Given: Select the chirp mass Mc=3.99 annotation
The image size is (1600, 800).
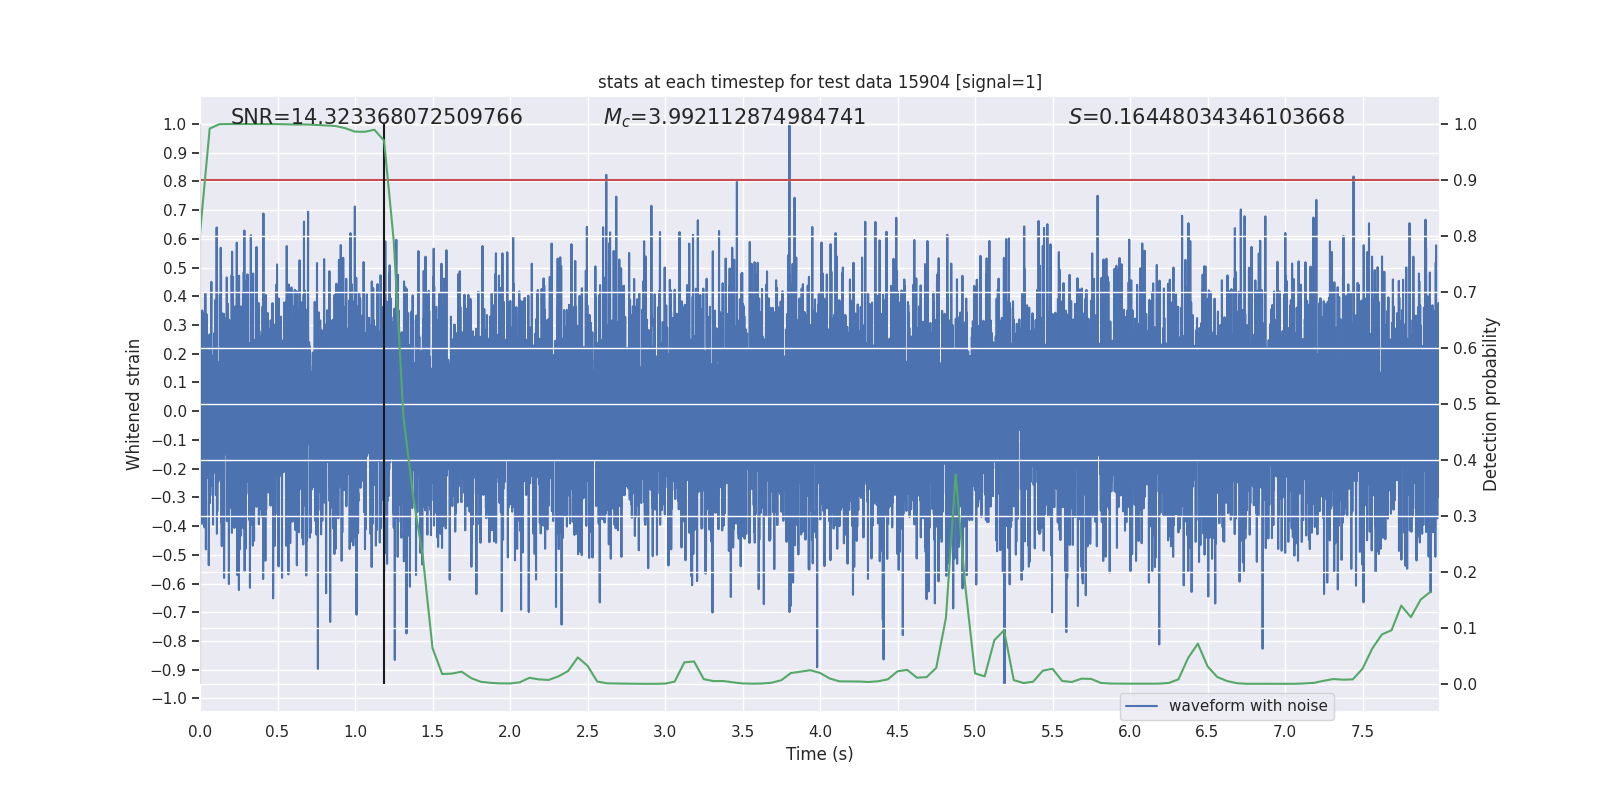Looking at the screenshot, I should tap(734, 117).
